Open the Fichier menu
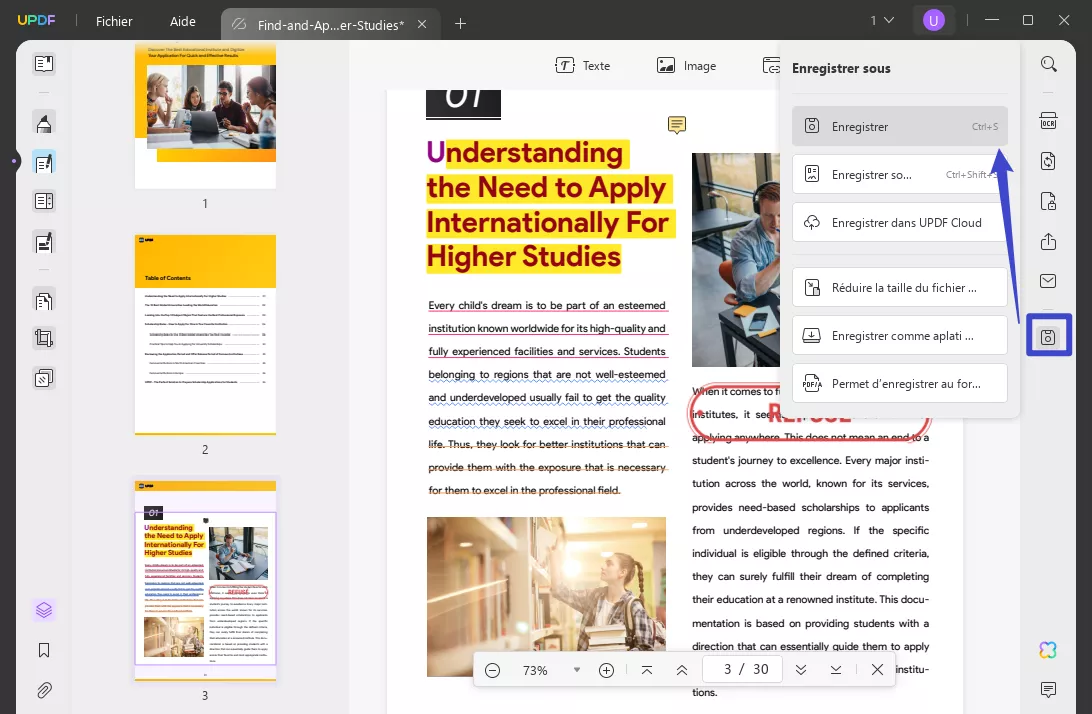1092x714 pixels. click(x=114, y=22)
